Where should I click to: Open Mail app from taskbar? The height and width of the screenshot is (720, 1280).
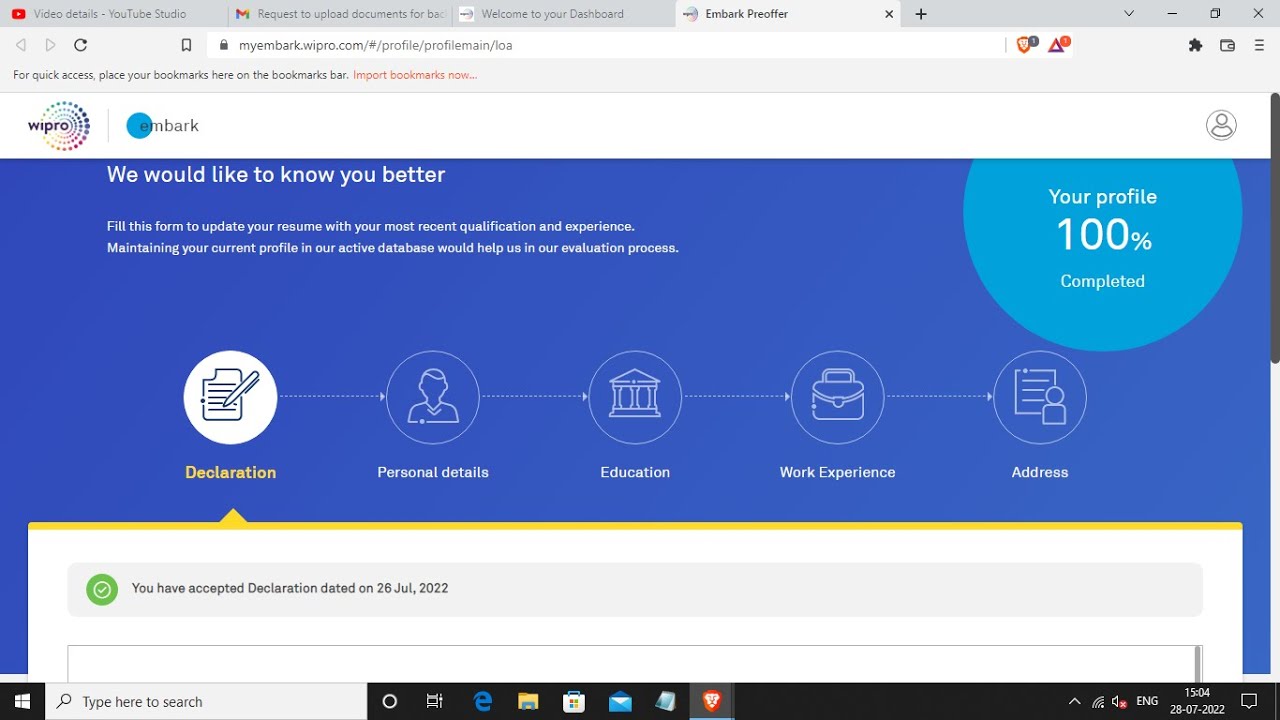[620, 702]
